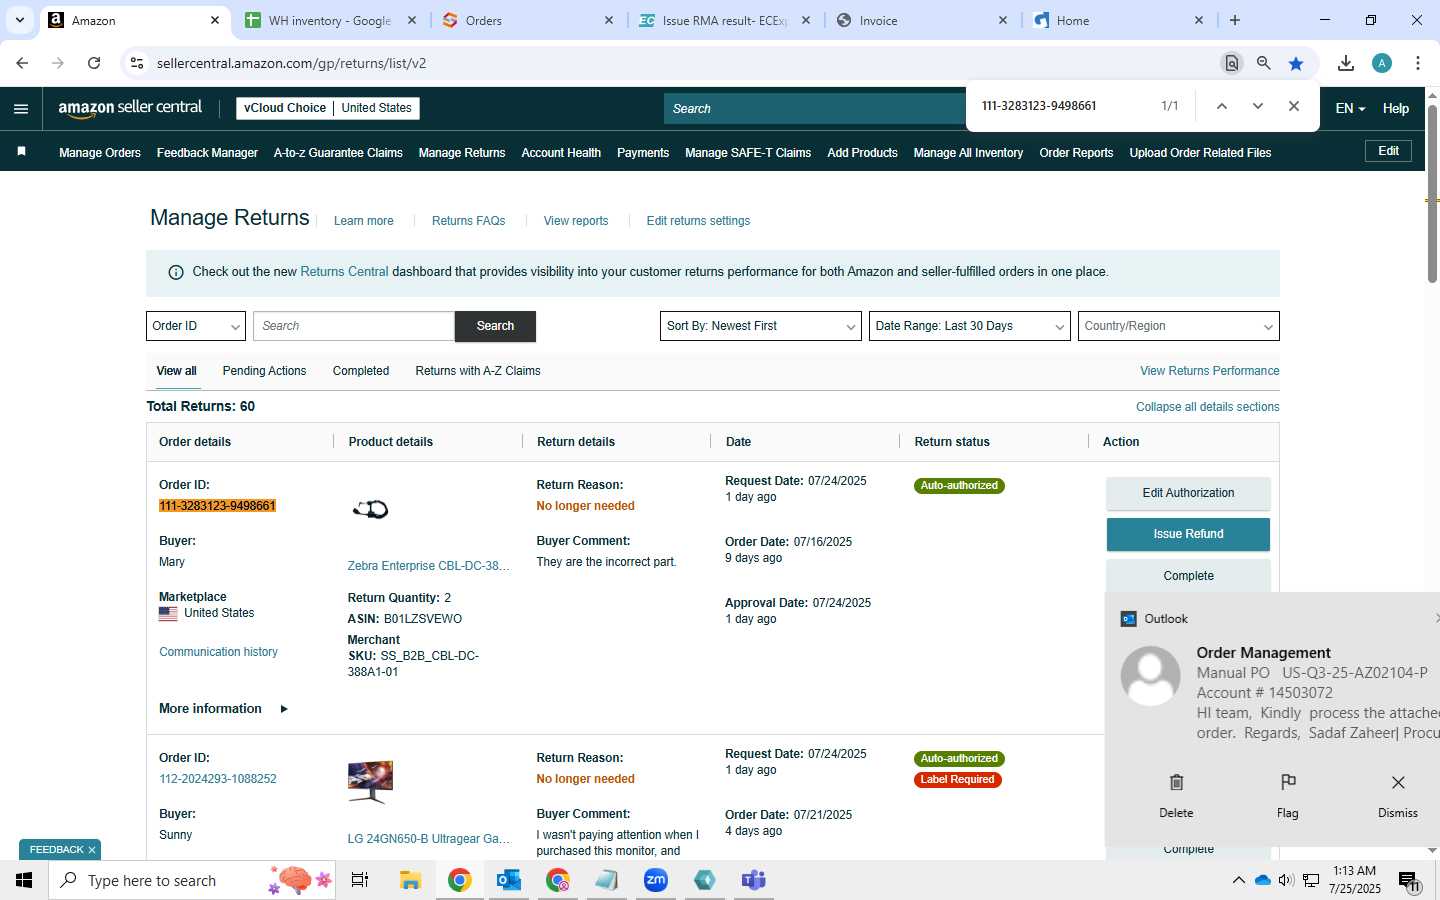The image size is (1440, 900).
Task: Click the LG monitor product thumbnail
Action: [370, 781]
